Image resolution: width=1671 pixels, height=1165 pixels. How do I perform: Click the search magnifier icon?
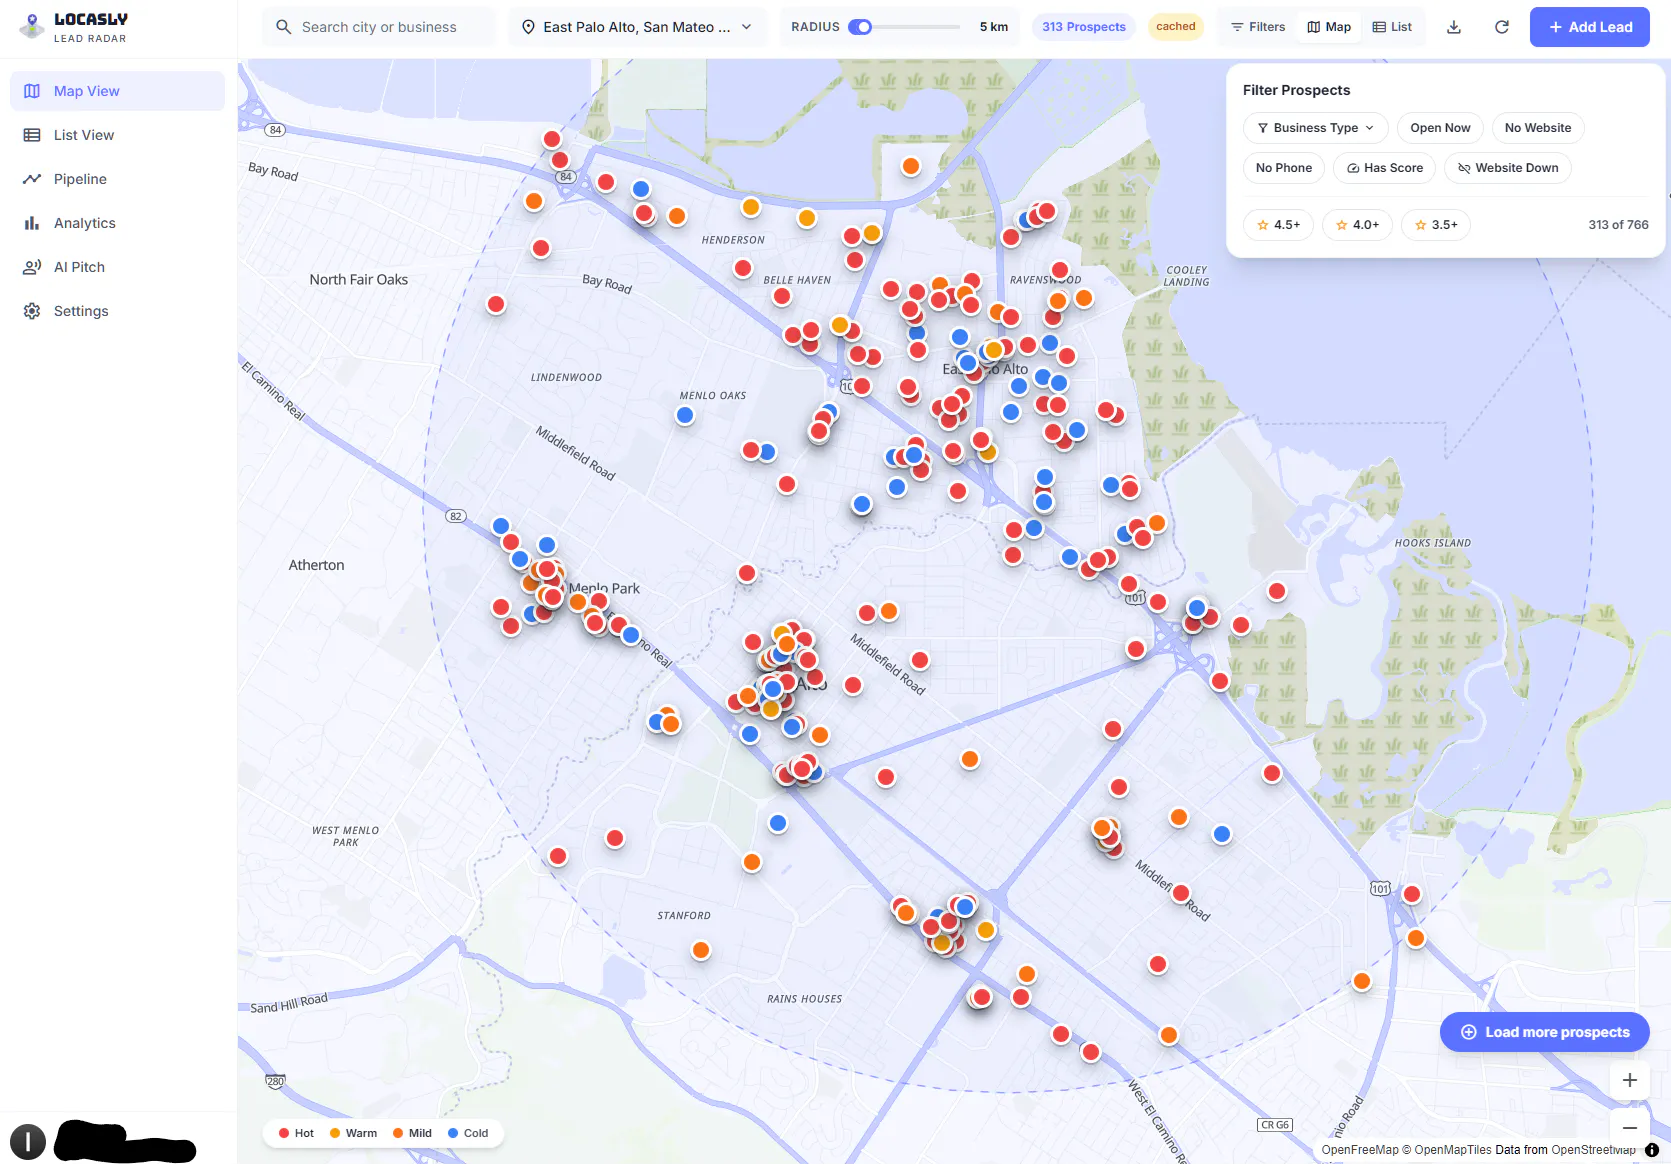click(x=284, y=27)
